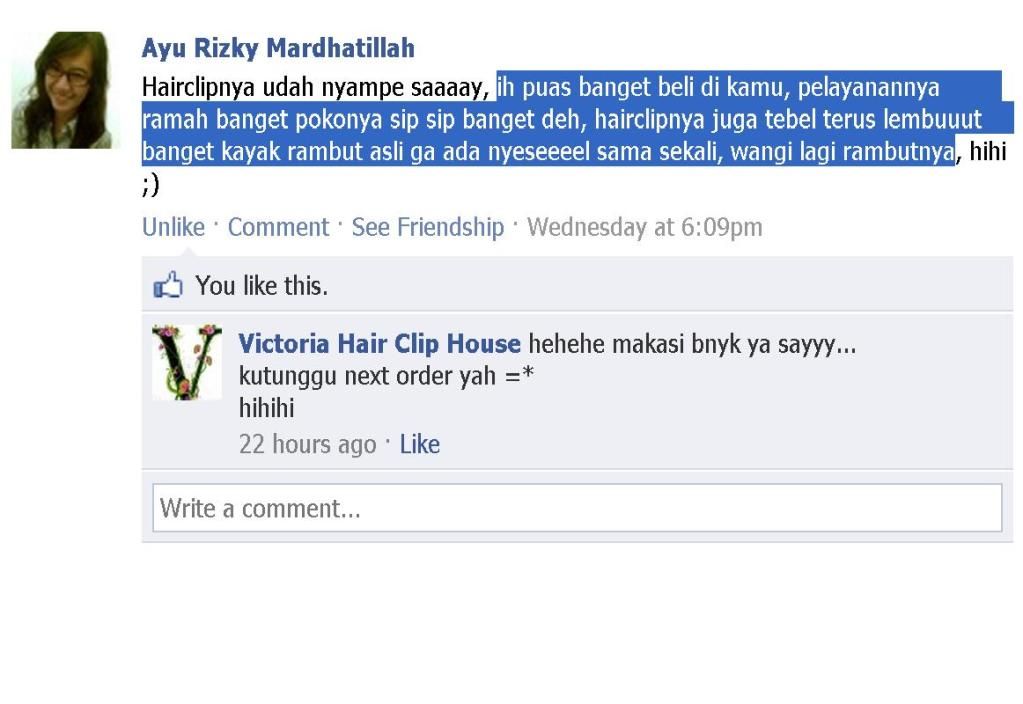Click the "hihihi" line in the comment
This screenshot has height=704, width=1023.
267,408
